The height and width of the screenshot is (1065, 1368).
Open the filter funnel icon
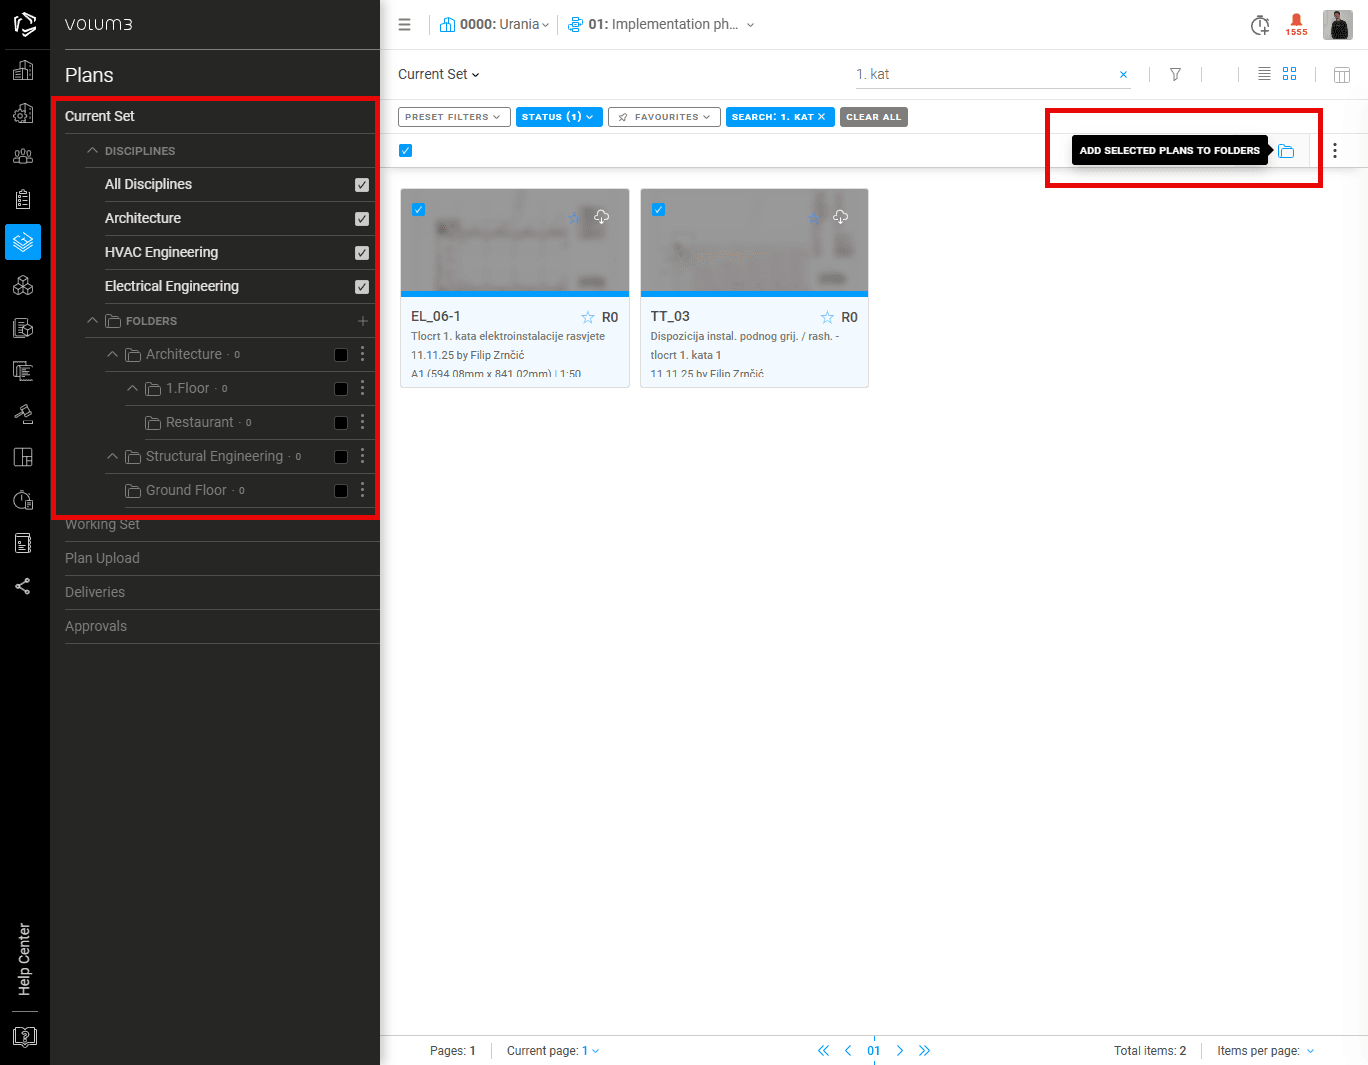tap(1175, 75)
